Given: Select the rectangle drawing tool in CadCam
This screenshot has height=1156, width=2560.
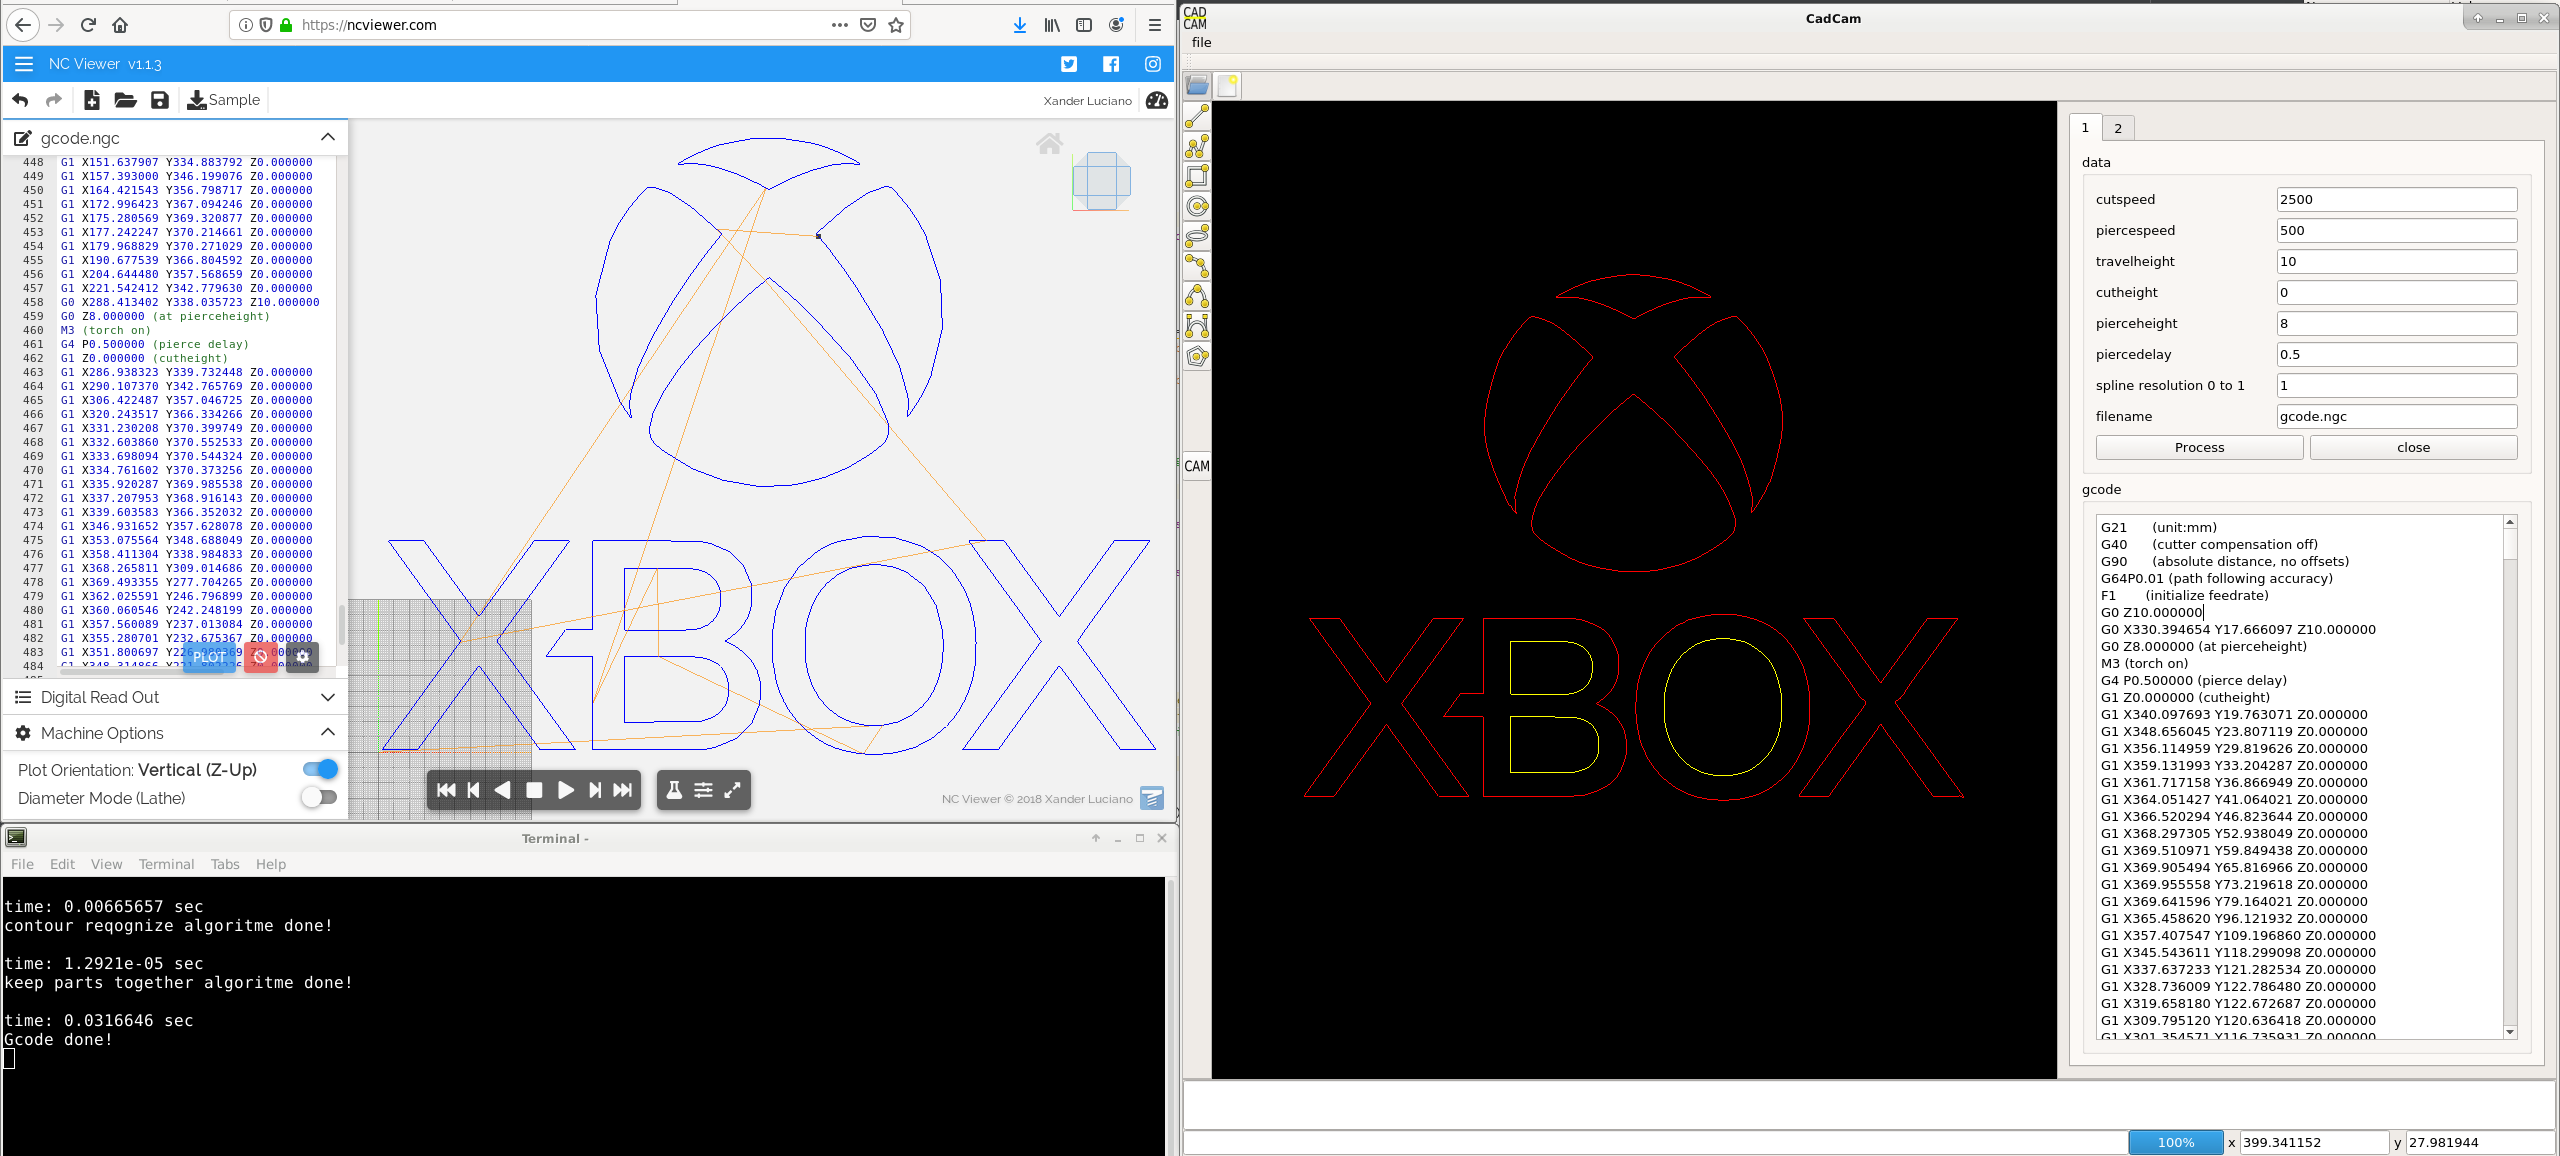Looking at the screenshot, I should point(1197,176).
